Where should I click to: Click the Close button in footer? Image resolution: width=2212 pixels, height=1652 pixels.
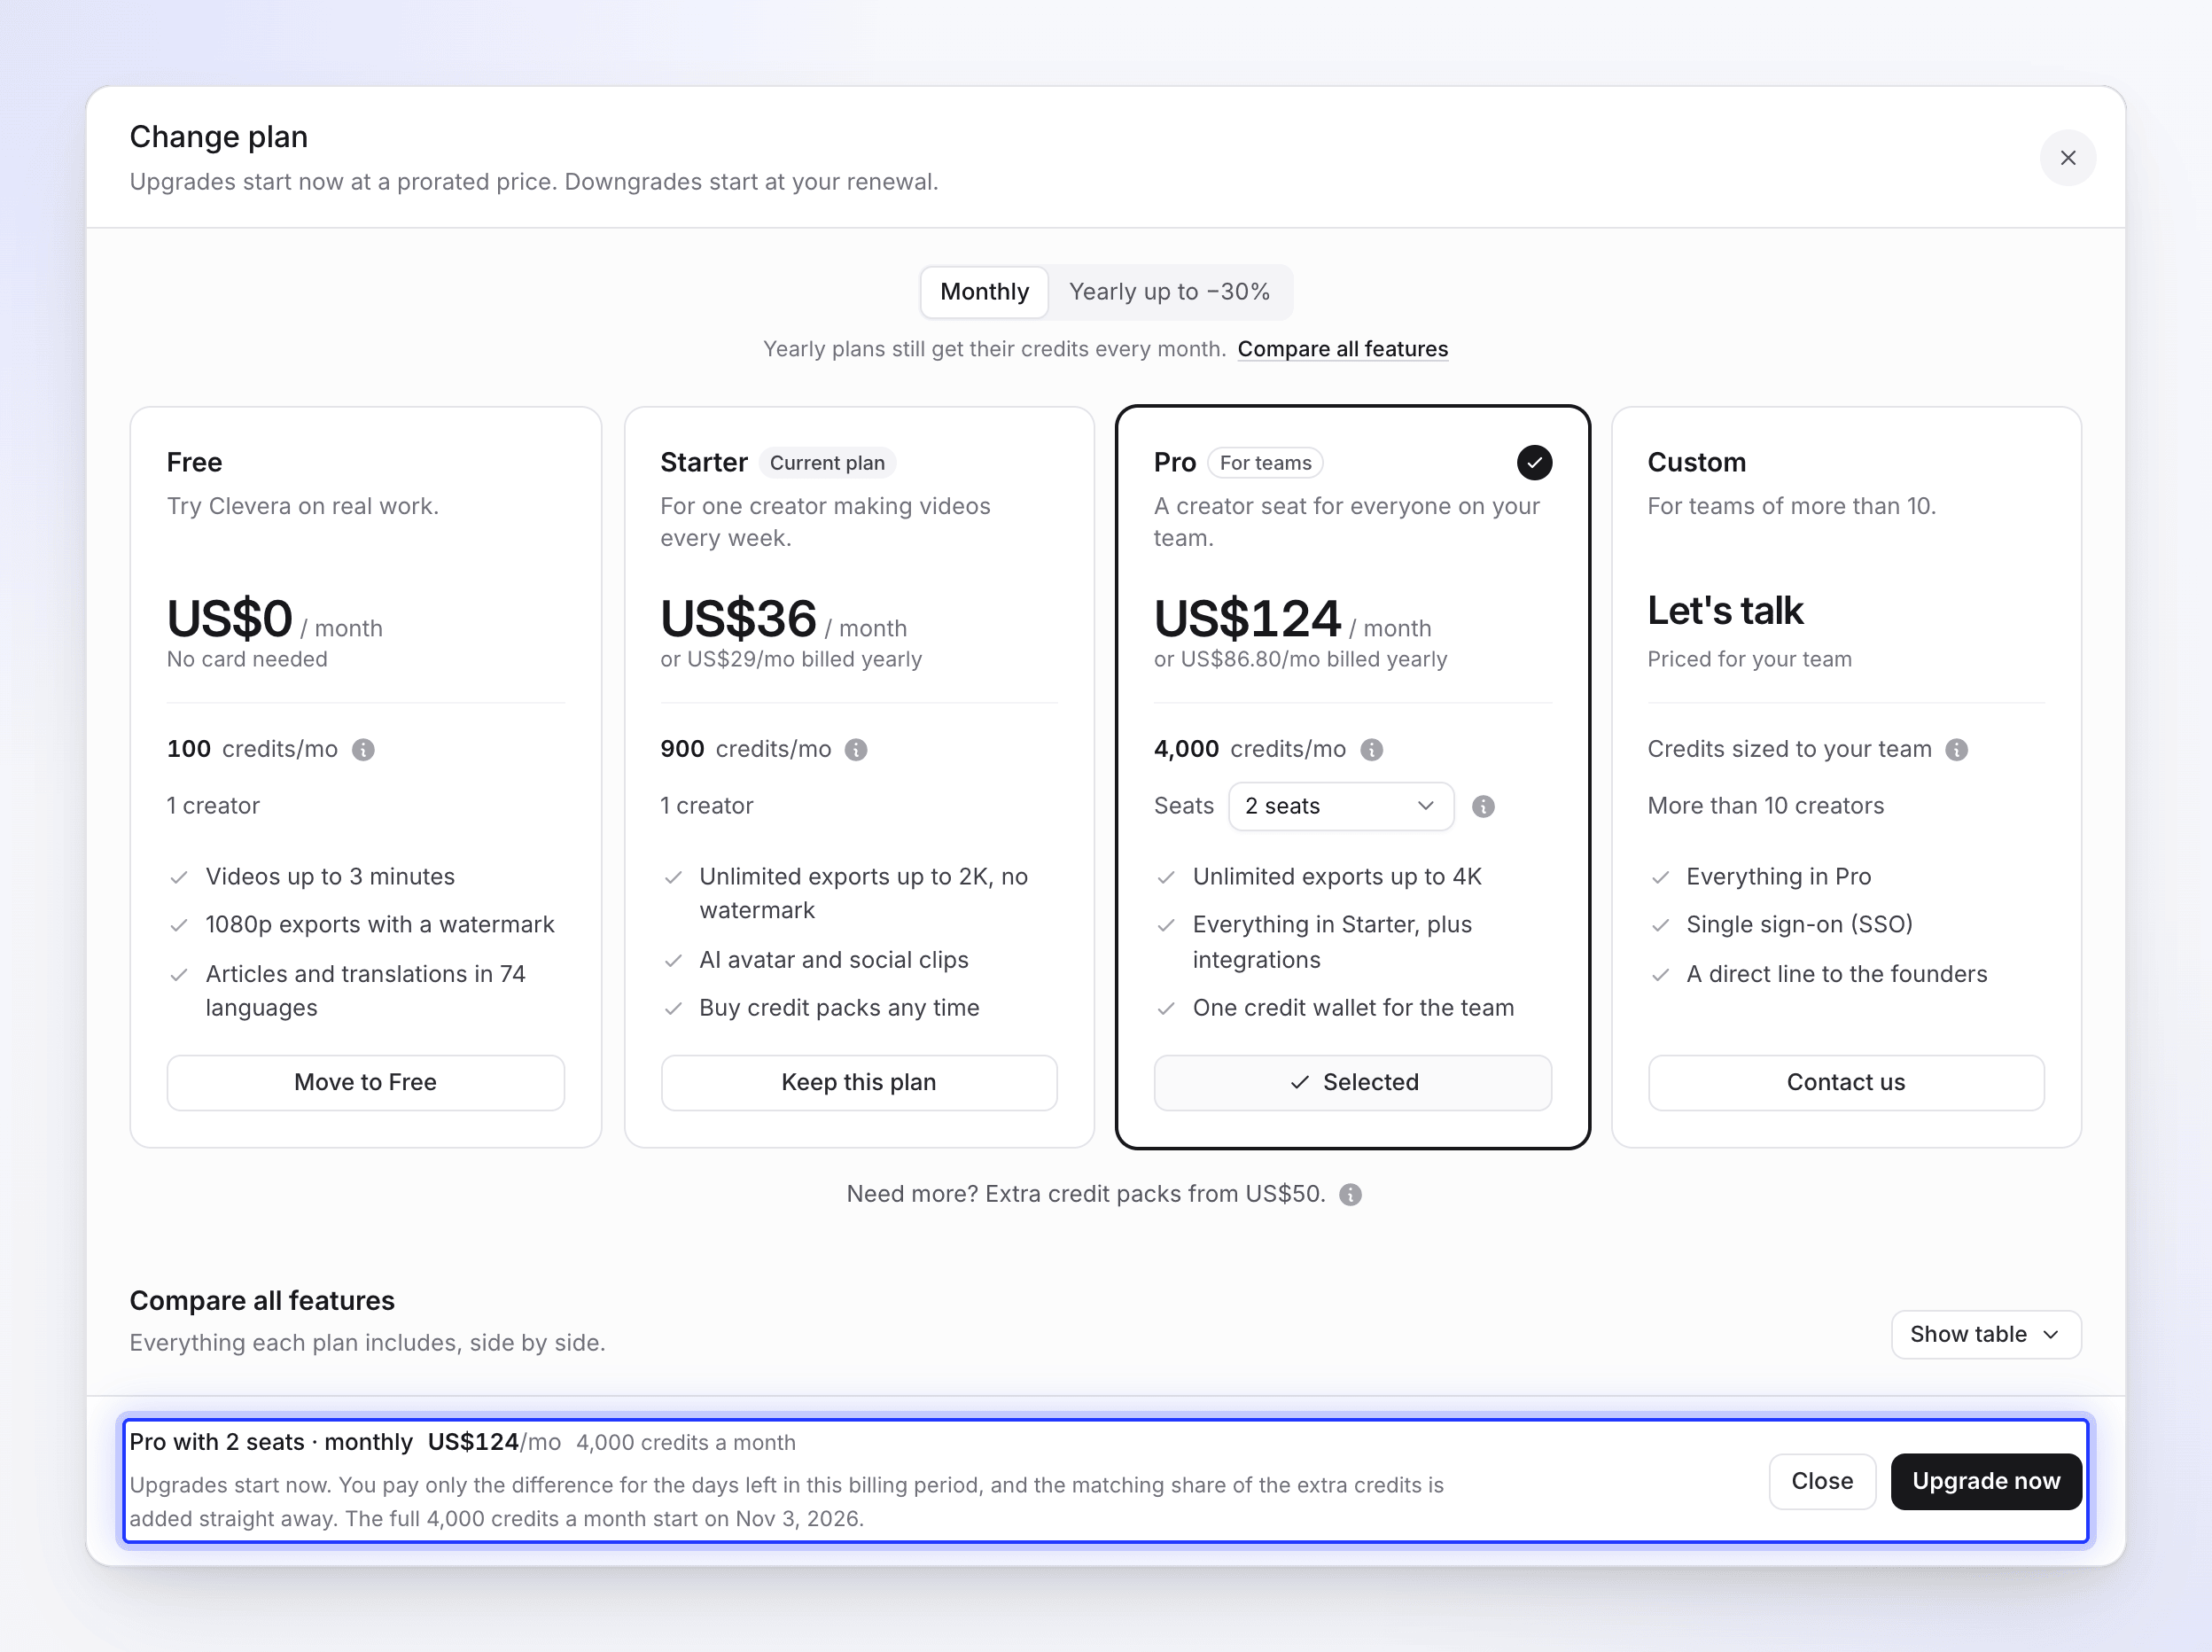(1822, 1481)
